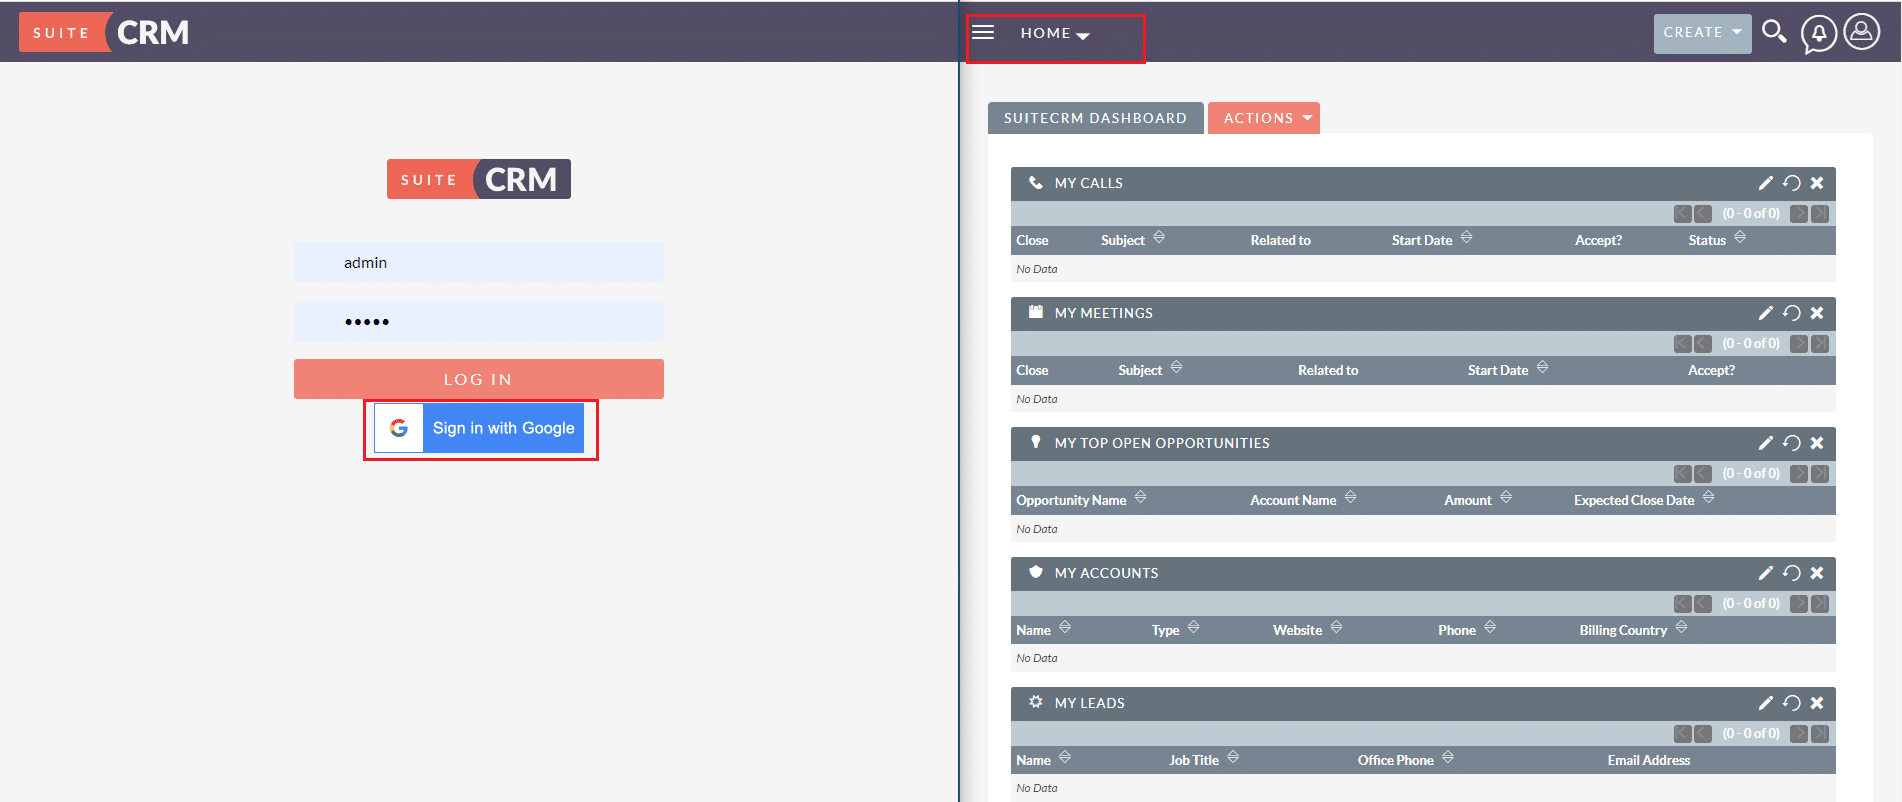Screen dimensions: 1902x802
Task: Refresh the My Leads dashlet
Action: click(1791, 703)
